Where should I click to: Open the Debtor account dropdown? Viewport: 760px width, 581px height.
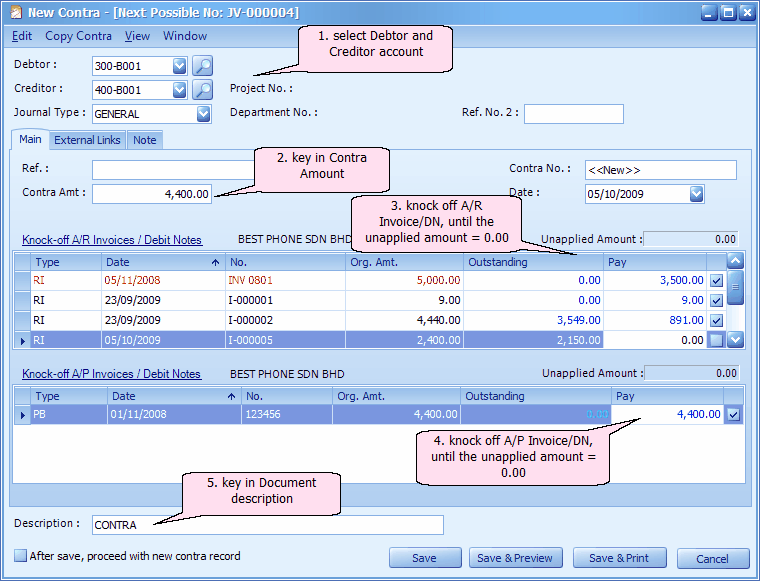[x=180, y=67]
